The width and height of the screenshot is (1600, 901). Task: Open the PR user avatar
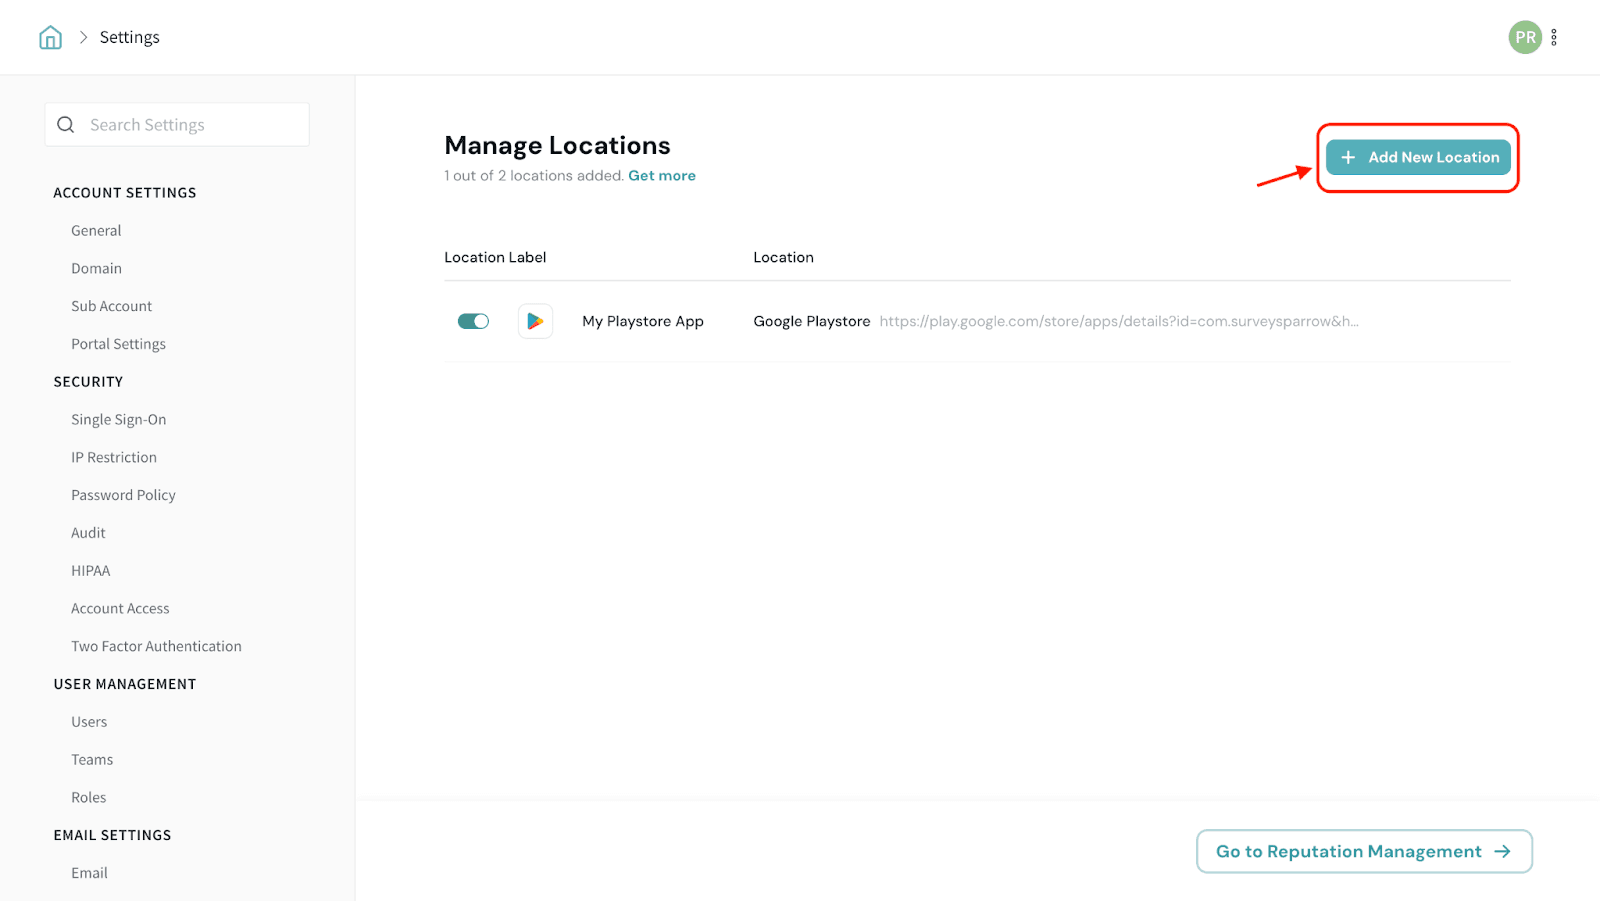click(1524, 38)
